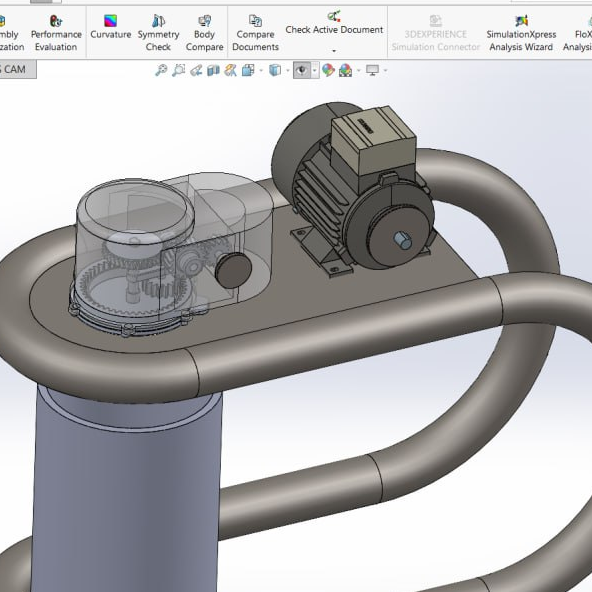The height and width of the screenshot is (592, 592).
Task: Expand the Hide/Show Items dropdown arrow
Action: pos(314,70)
